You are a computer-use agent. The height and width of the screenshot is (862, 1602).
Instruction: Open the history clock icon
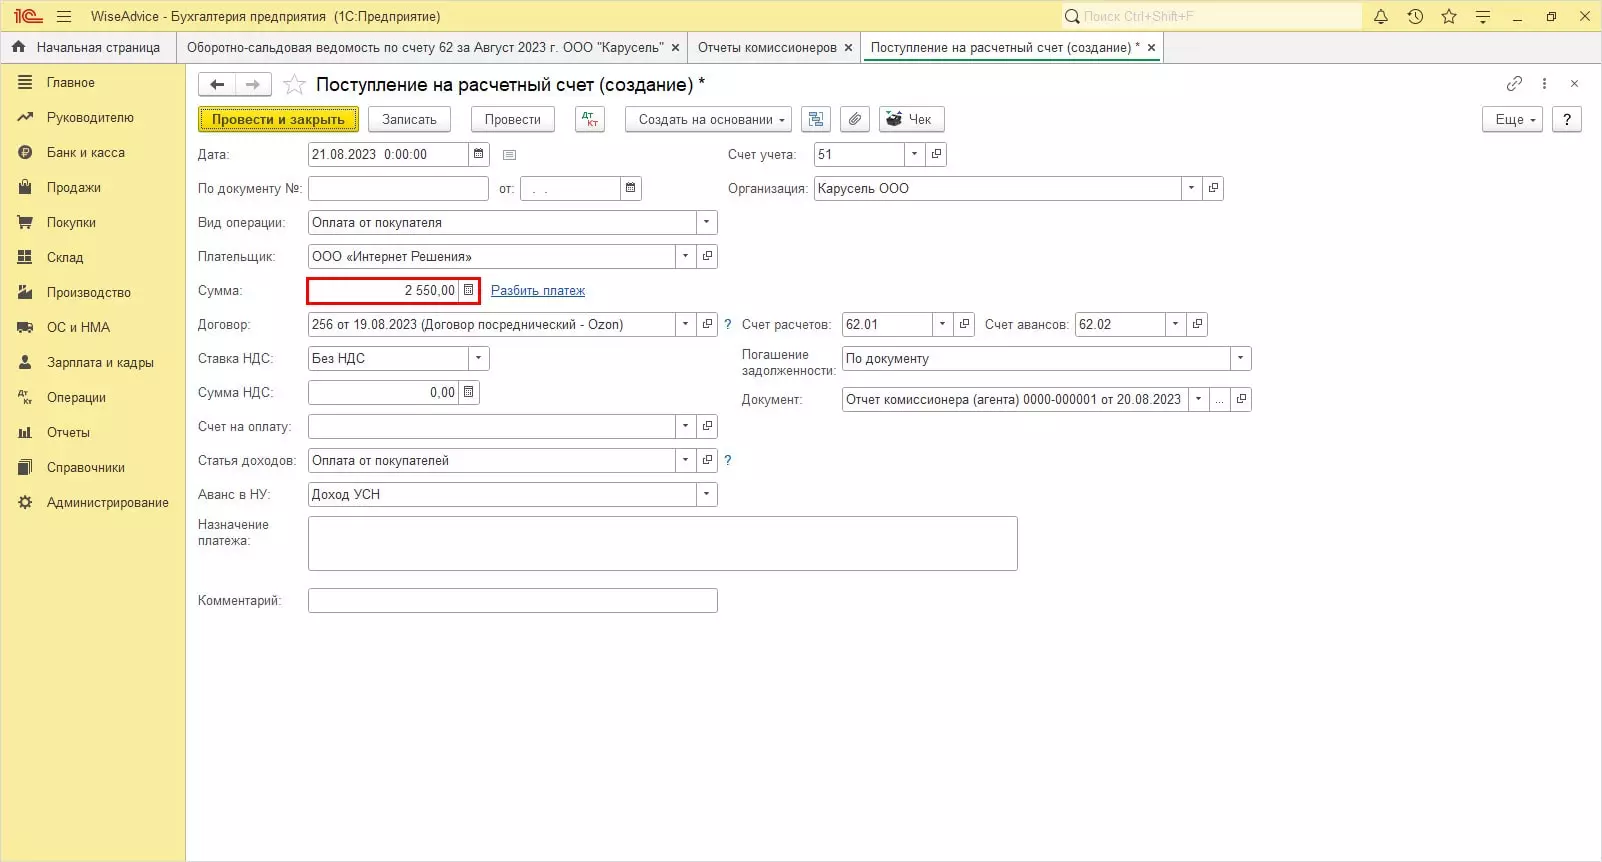pos(1415,16)
